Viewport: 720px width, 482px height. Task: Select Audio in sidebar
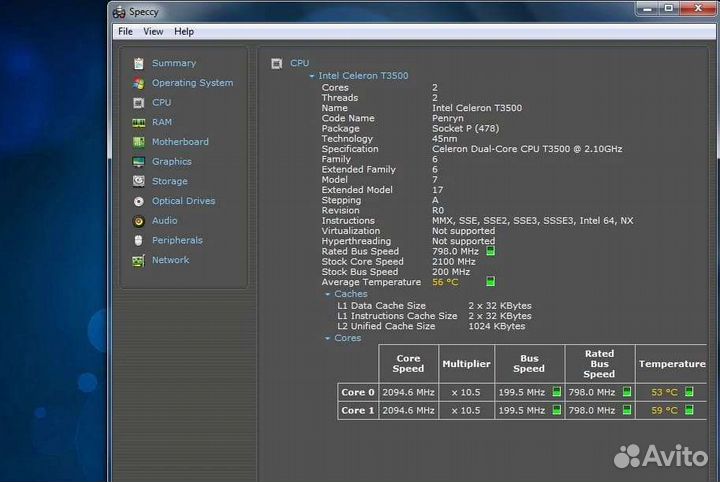click(x=164, y=221)
